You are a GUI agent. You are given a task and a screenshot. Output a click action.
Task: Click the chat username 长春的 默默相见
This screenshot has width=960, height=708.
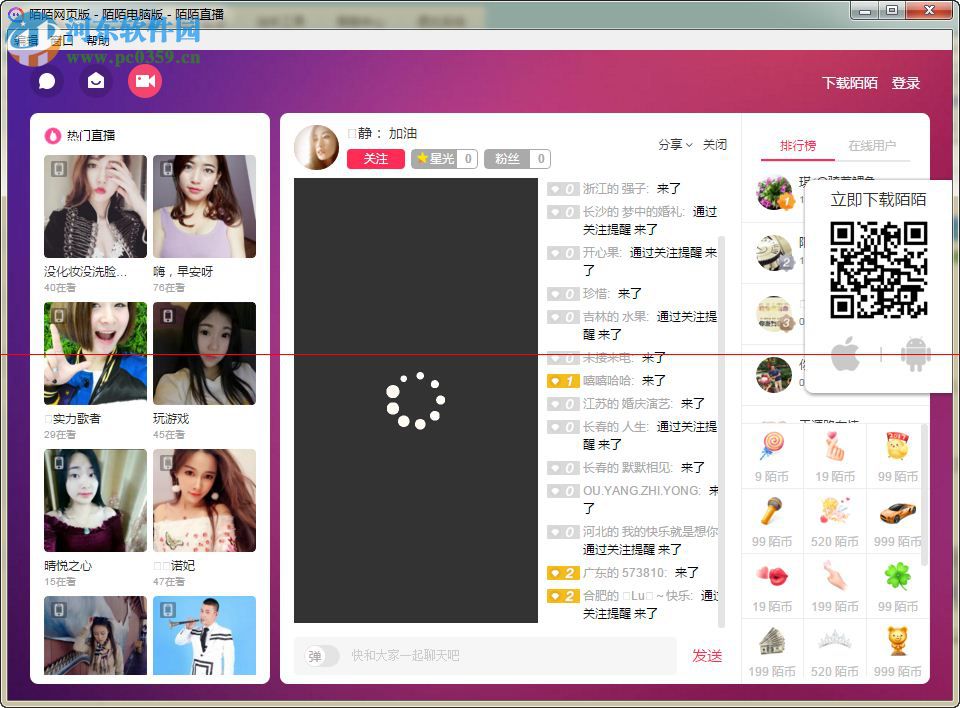point(626,467)
